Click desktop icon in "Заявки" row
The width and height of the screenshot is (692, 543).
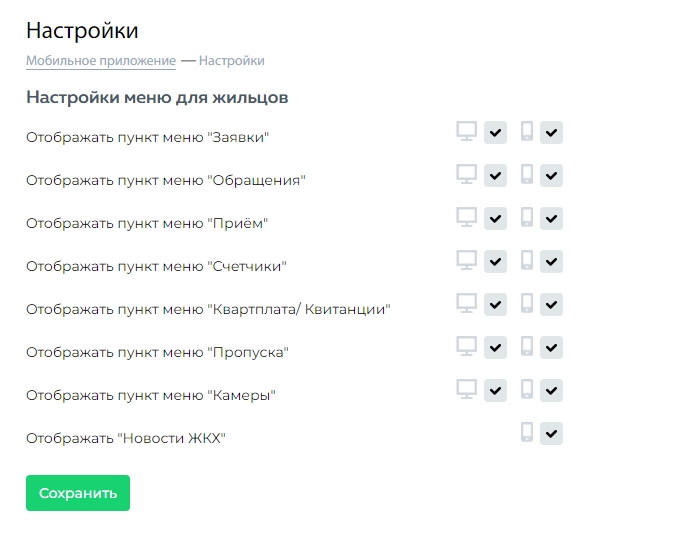(x=466, y=132)
